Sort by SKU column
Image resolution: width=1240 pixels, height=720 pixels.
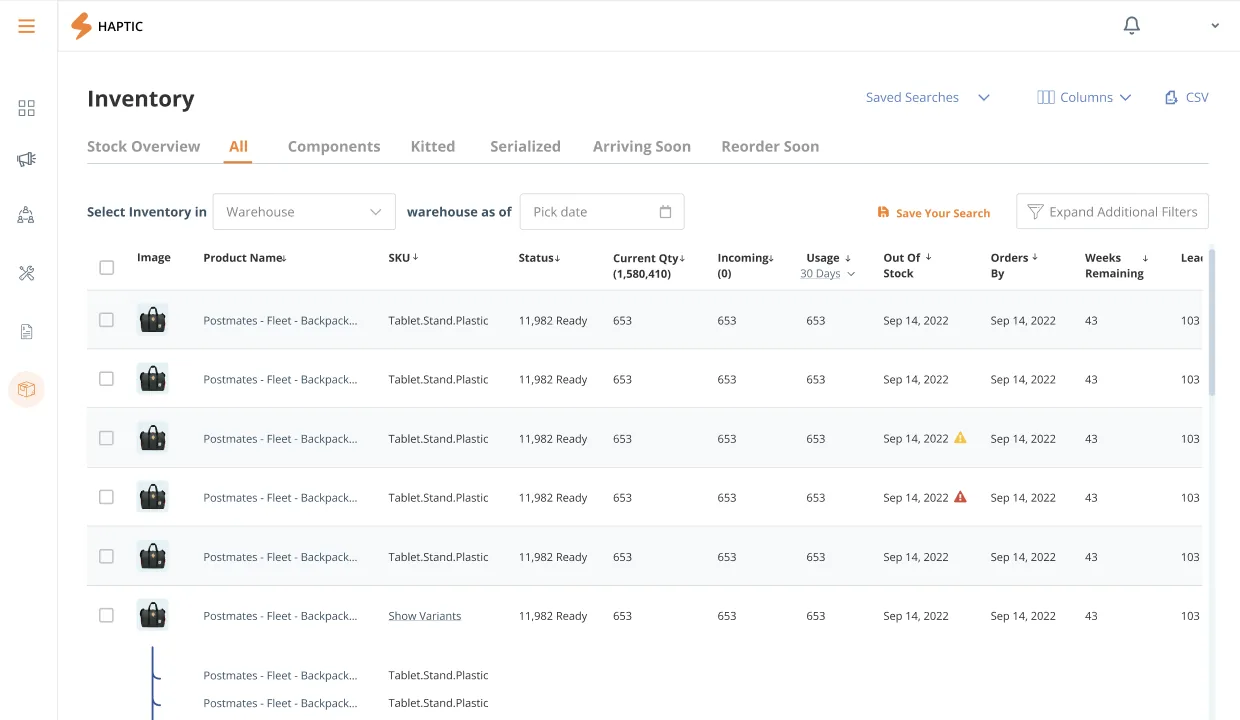click(403, 258)
